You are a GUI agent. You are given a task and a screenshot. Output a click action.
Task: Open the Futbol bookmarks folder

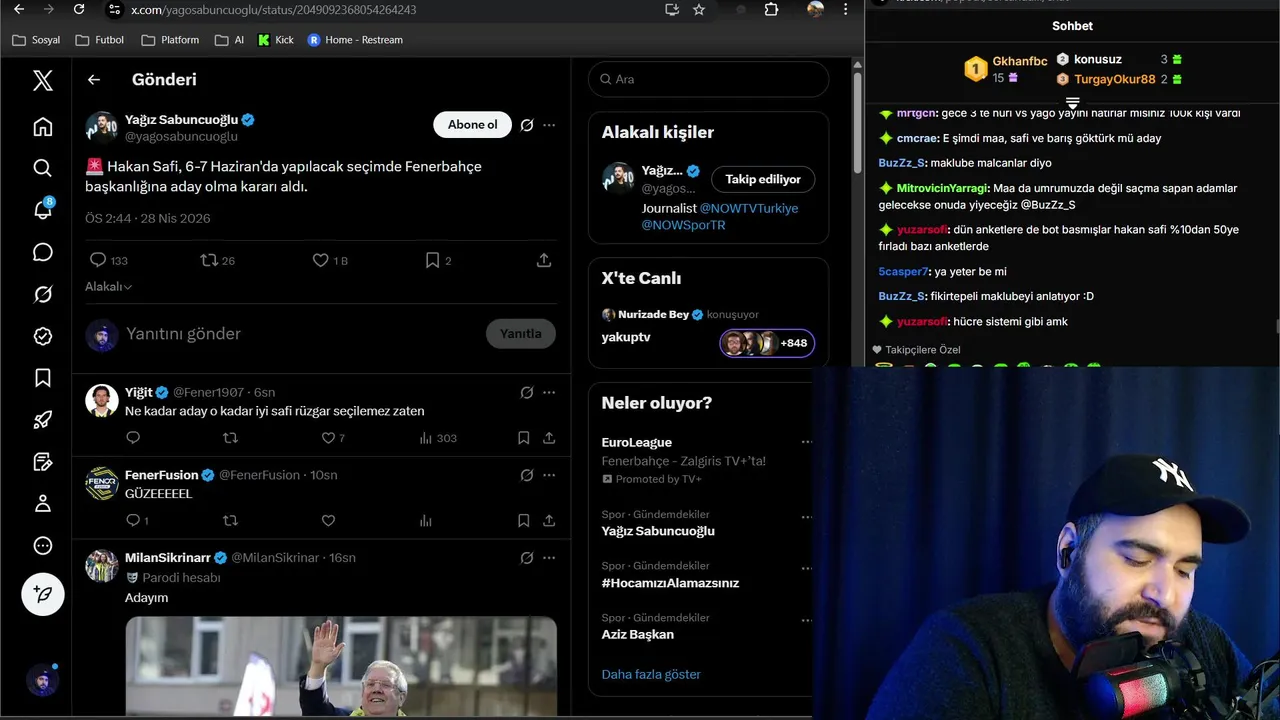[100, 40]
